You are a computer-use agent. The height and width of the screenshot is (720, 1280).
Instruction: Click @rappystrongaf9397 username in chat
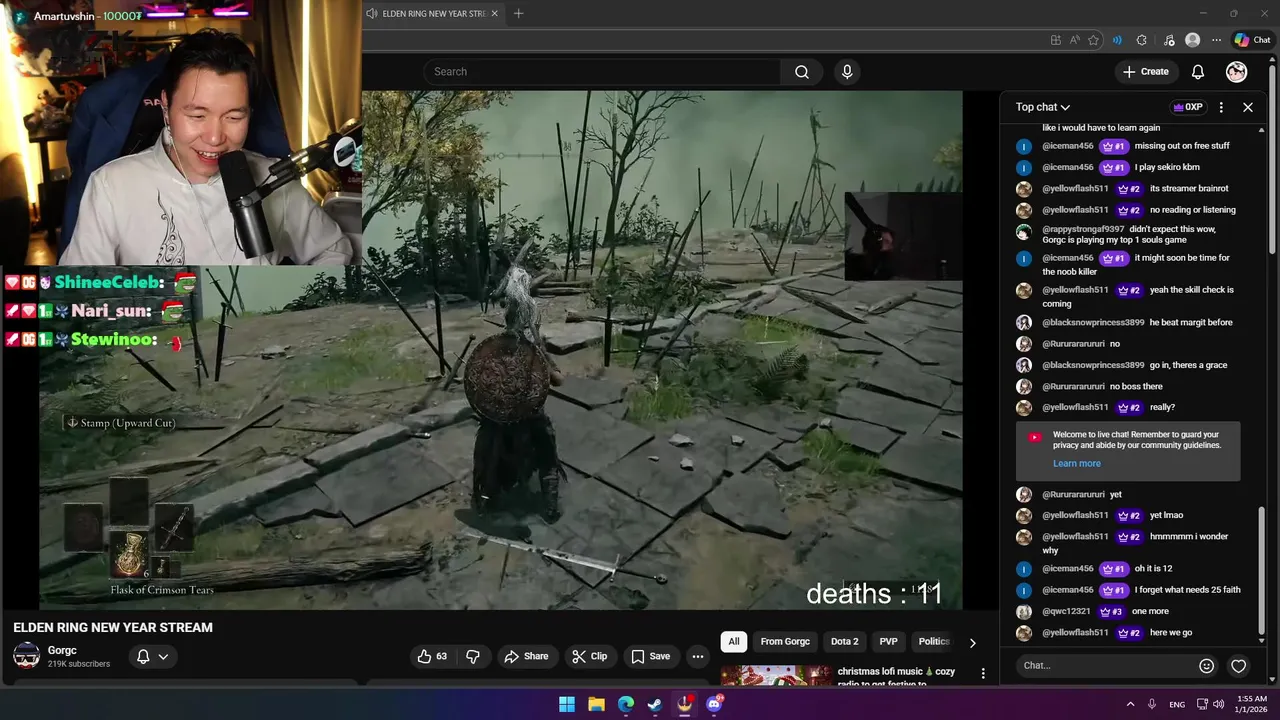click(1083, 229)
